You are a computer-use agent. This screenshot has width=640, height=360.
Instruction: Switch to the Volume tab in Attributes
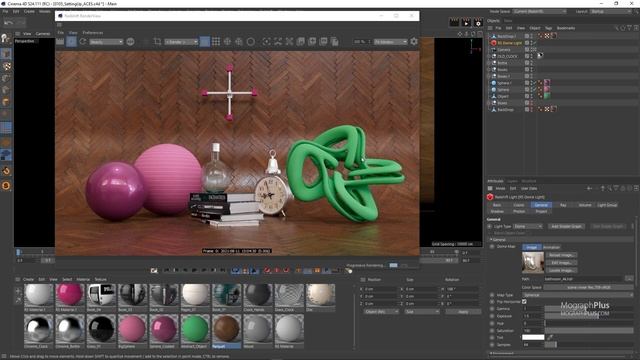(x=584, y=205)
